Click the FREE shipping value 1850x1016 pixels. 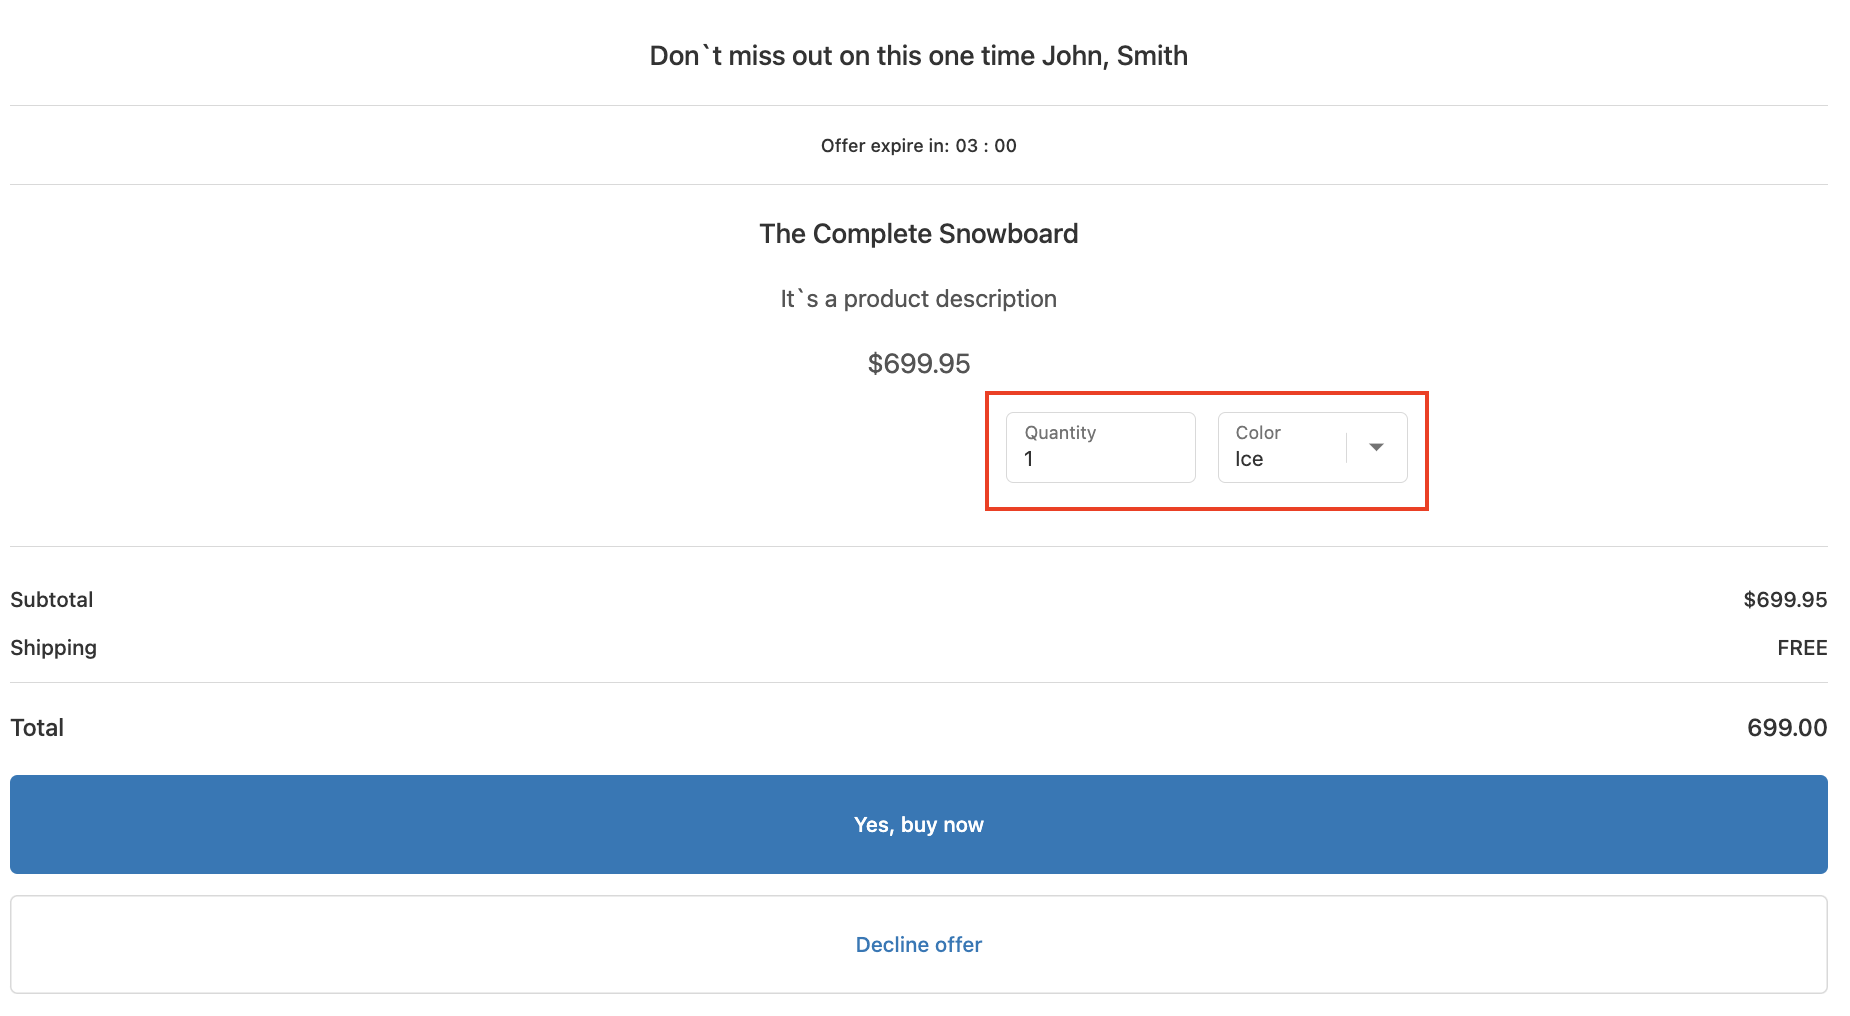pyautogui.click(x=1801, y=648)
